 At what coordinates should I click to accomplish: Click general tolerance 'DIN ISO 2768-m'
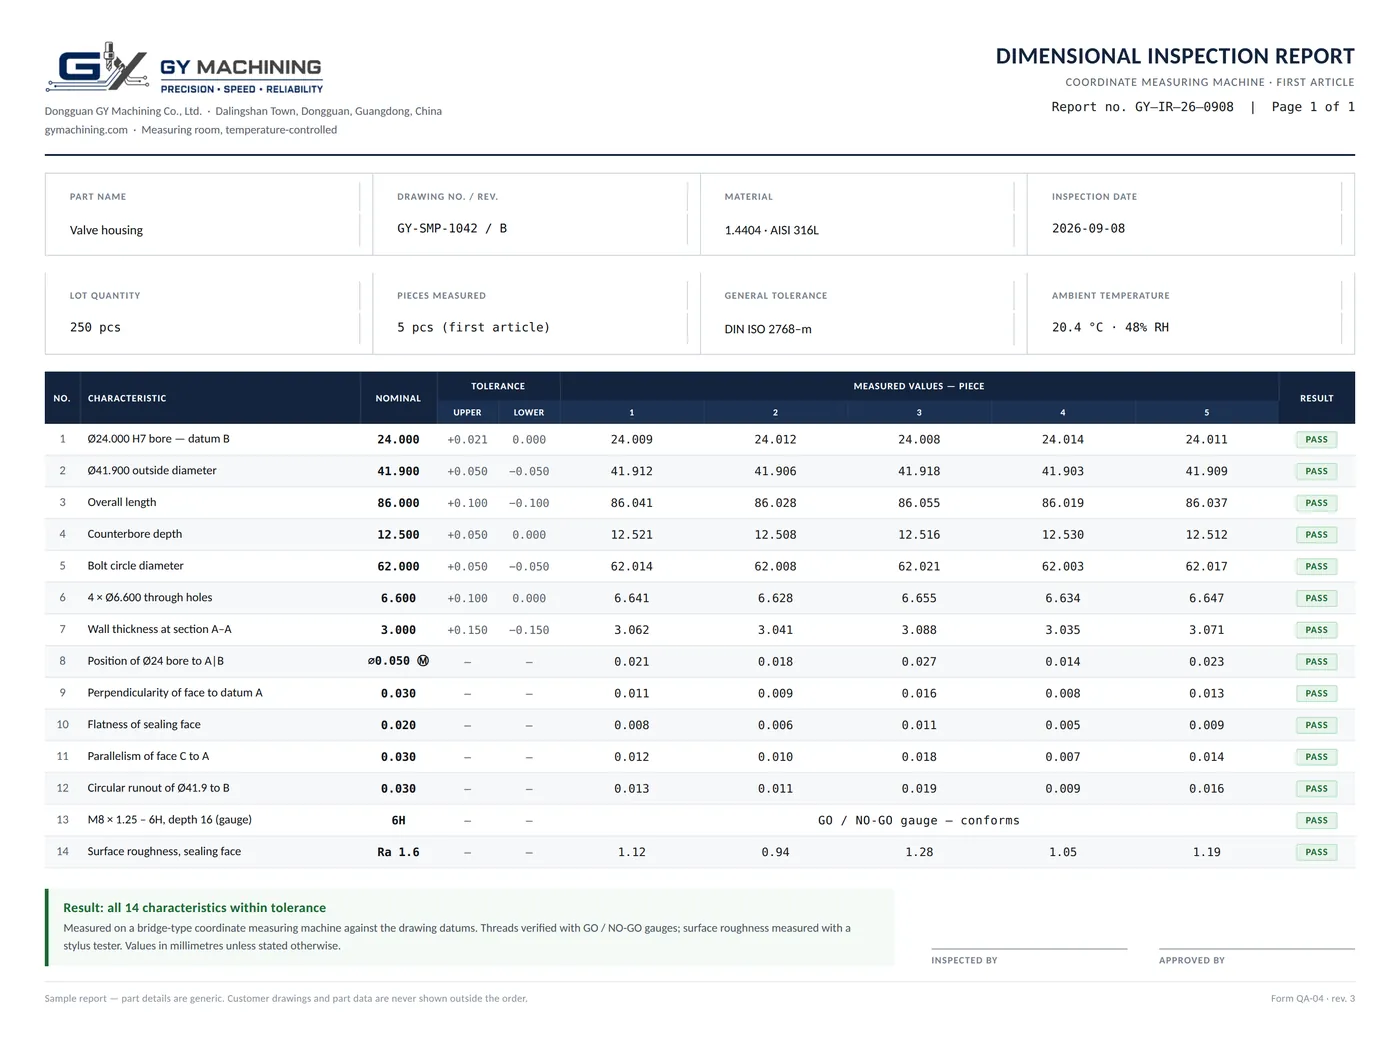coord(768,329)
